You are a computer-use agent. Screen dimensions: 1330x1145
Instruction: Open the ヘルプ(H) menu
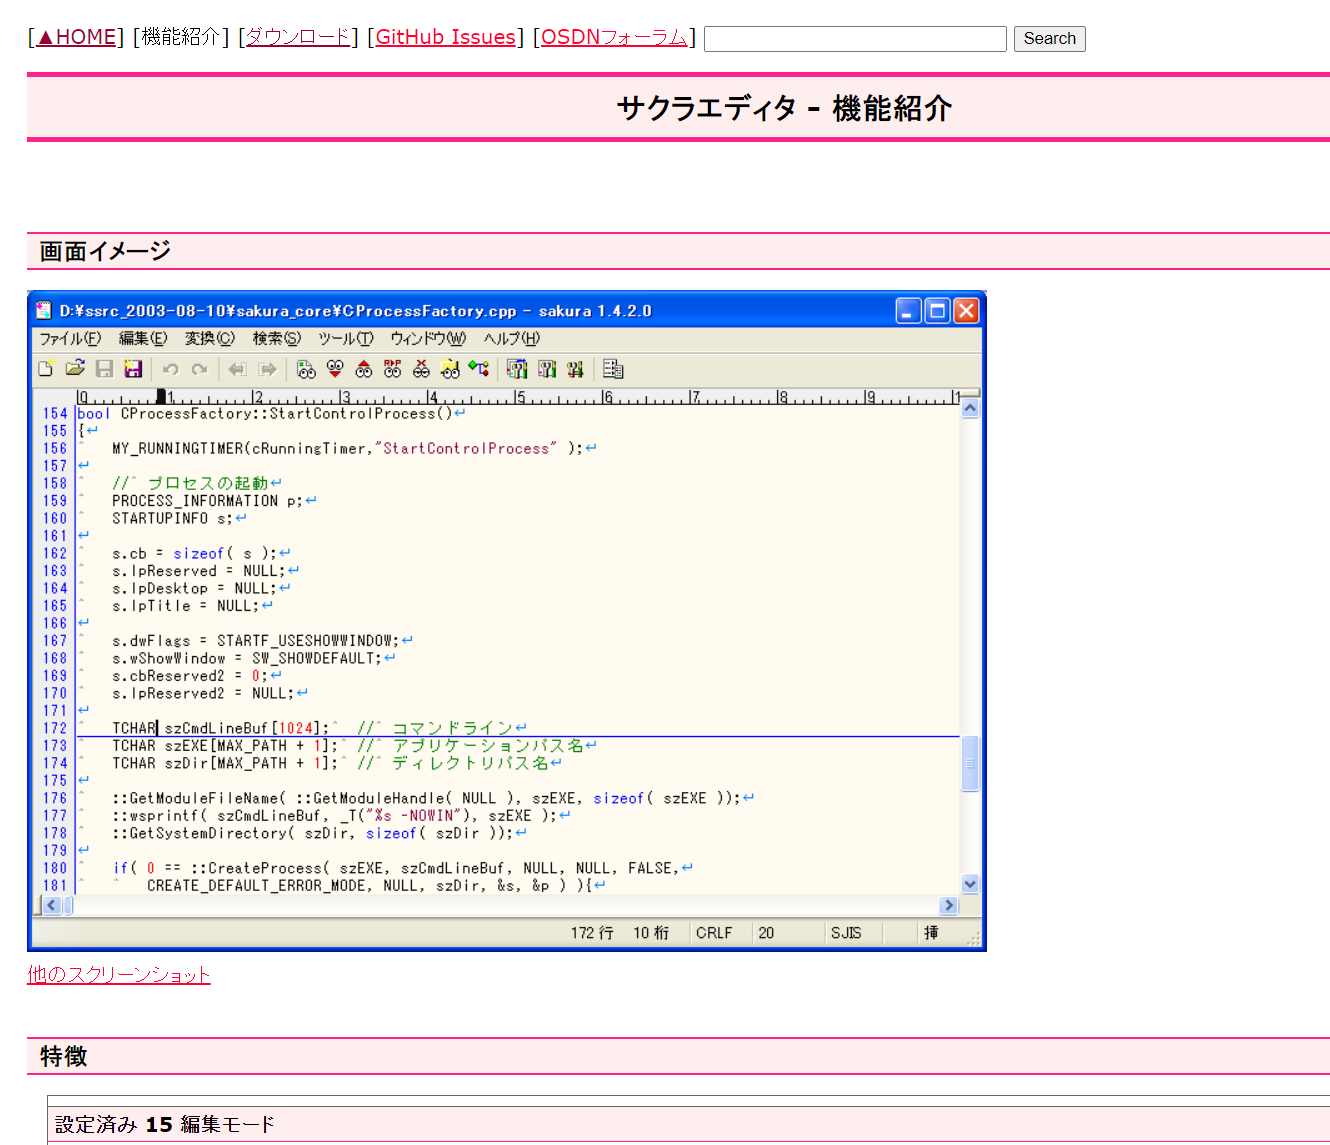(512, 338)
